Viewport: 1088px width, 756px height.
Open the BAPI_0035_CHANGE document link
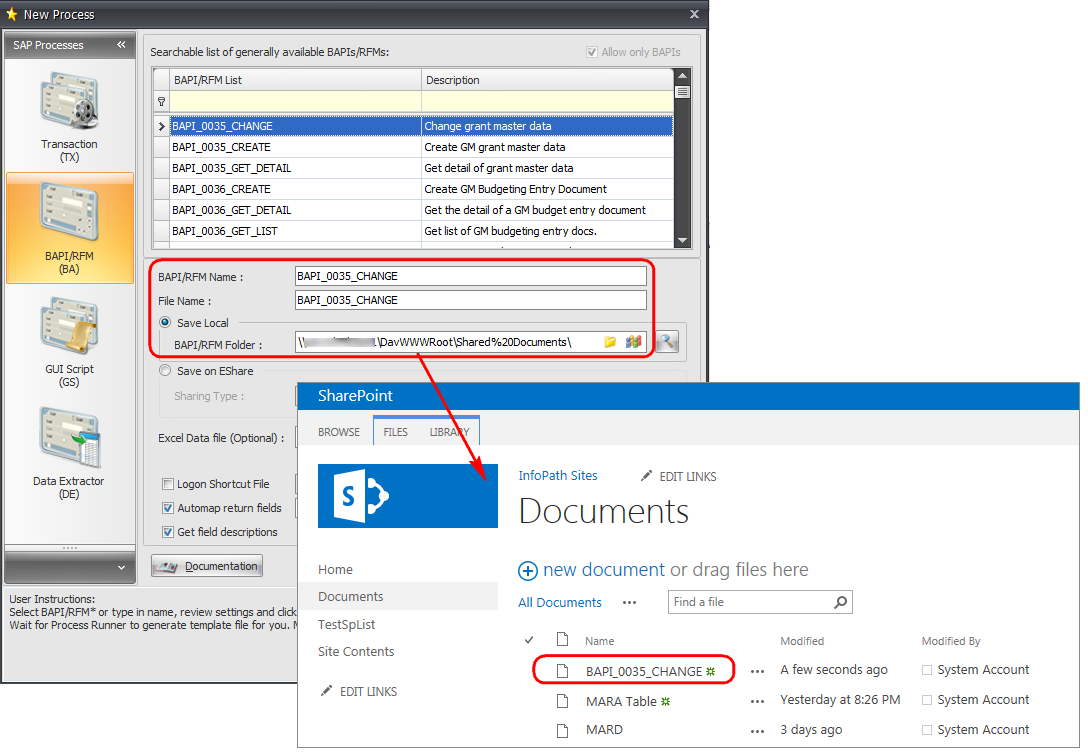click(x=643, y=671)
